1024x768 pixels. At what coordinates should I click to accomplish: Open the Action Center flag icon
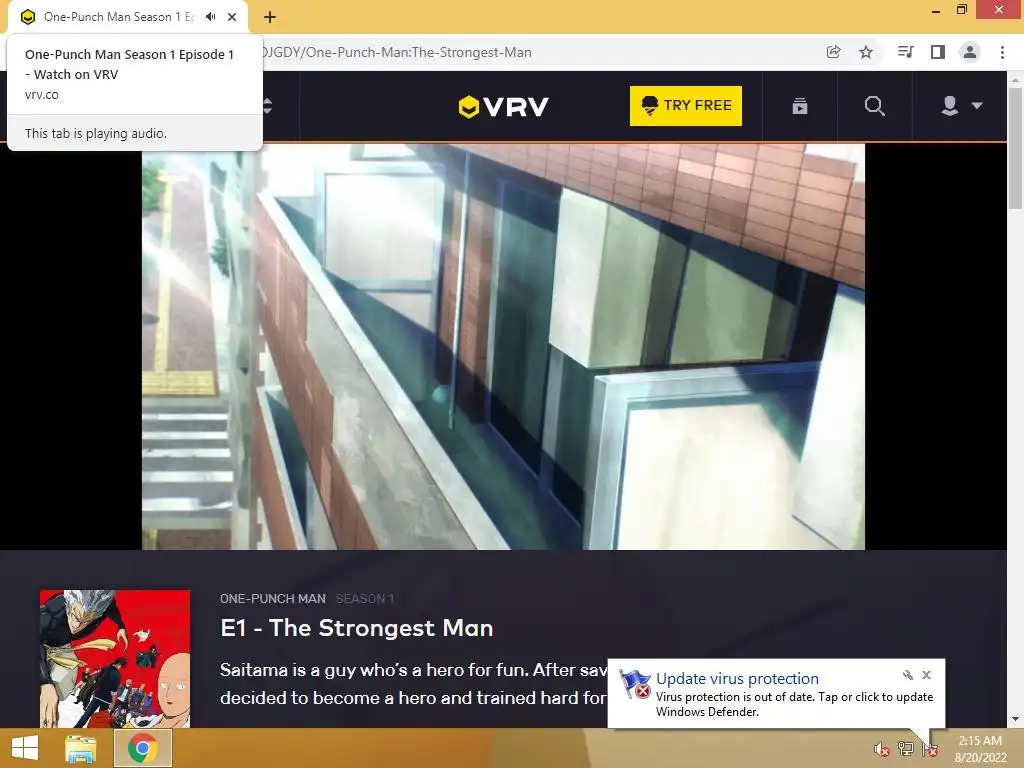tap(930, 749)
